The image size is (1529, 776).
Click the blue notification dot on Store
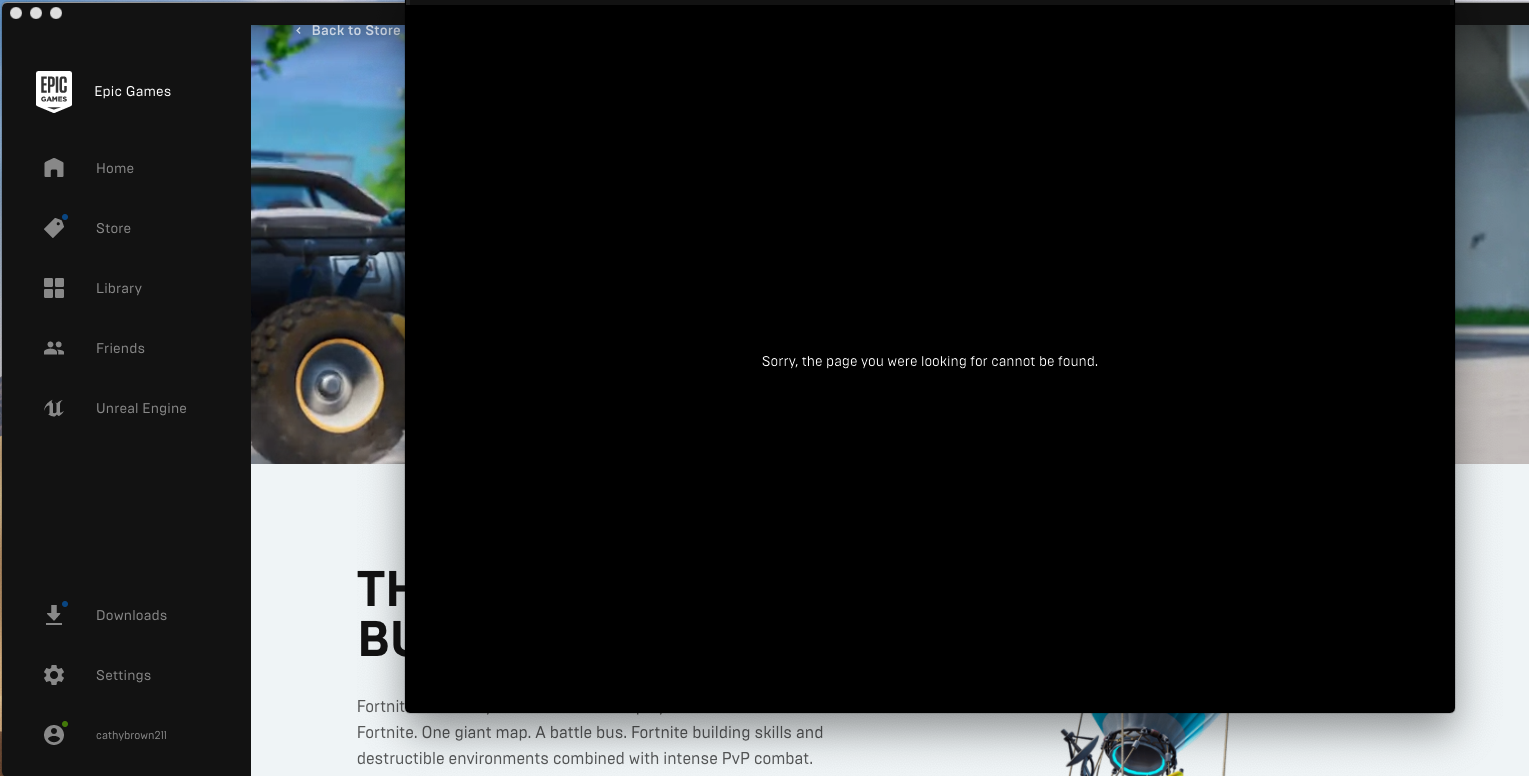(64, 215)
